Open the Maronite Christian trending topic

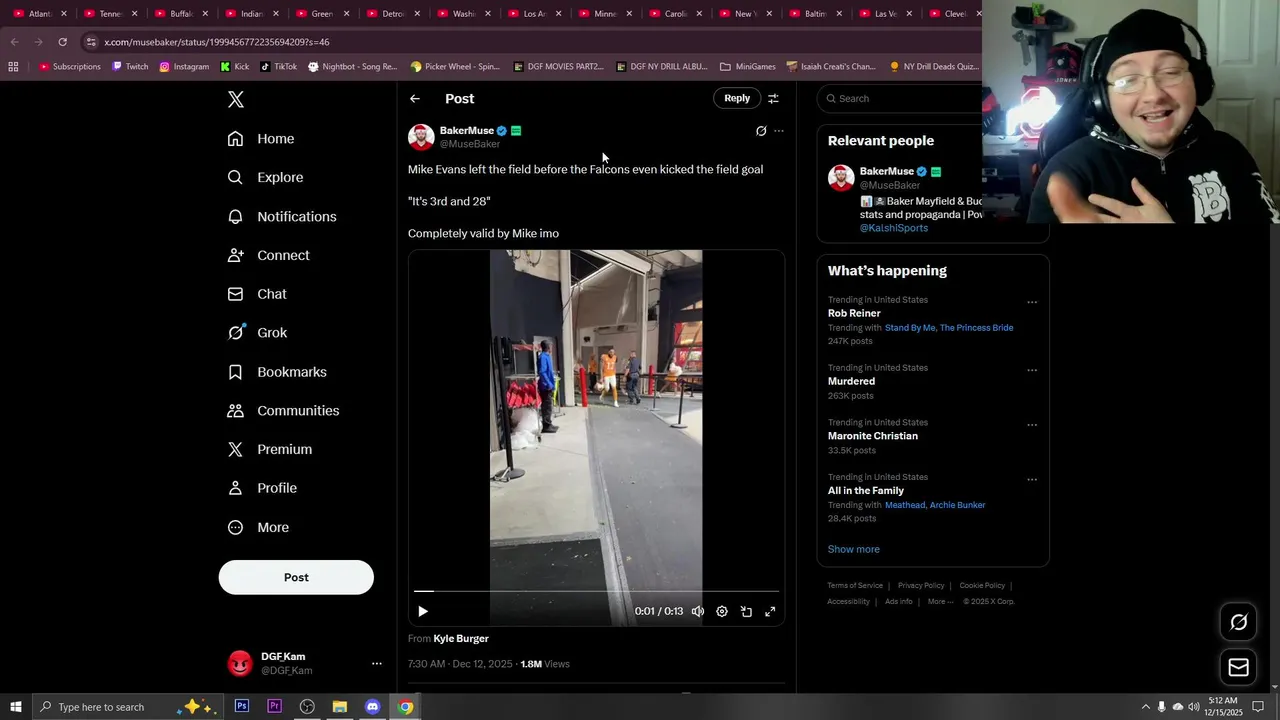pyautogui.click(x=873, y=436)
